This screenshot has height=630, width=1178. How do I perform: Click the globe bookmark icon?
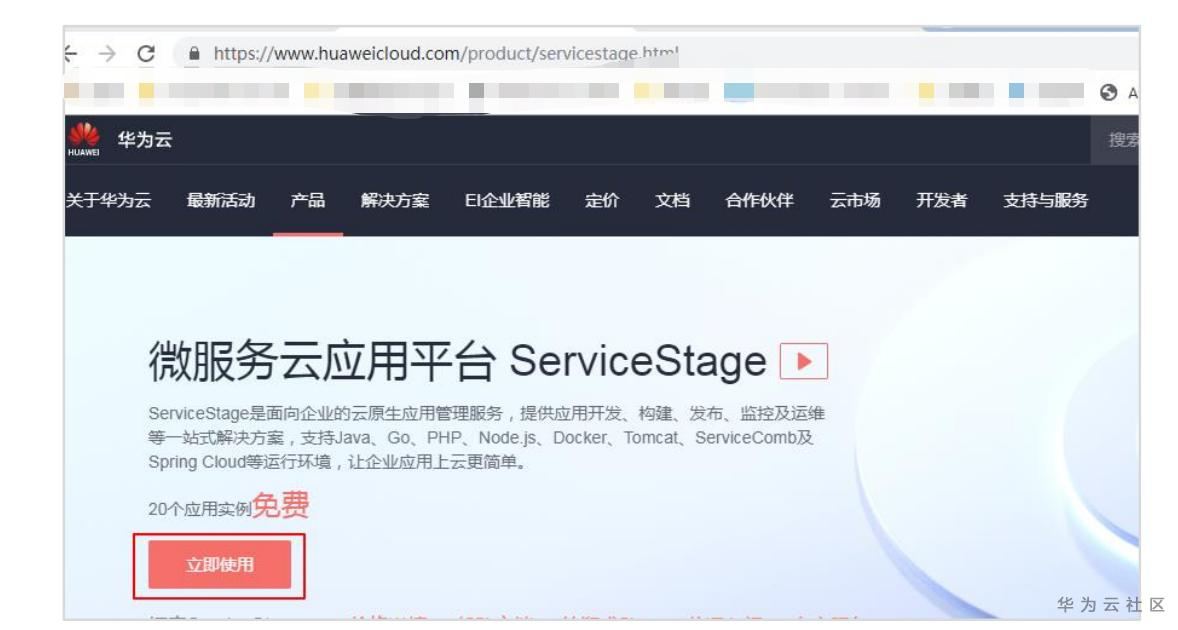pyautogui.click(x=1108, y=92)
